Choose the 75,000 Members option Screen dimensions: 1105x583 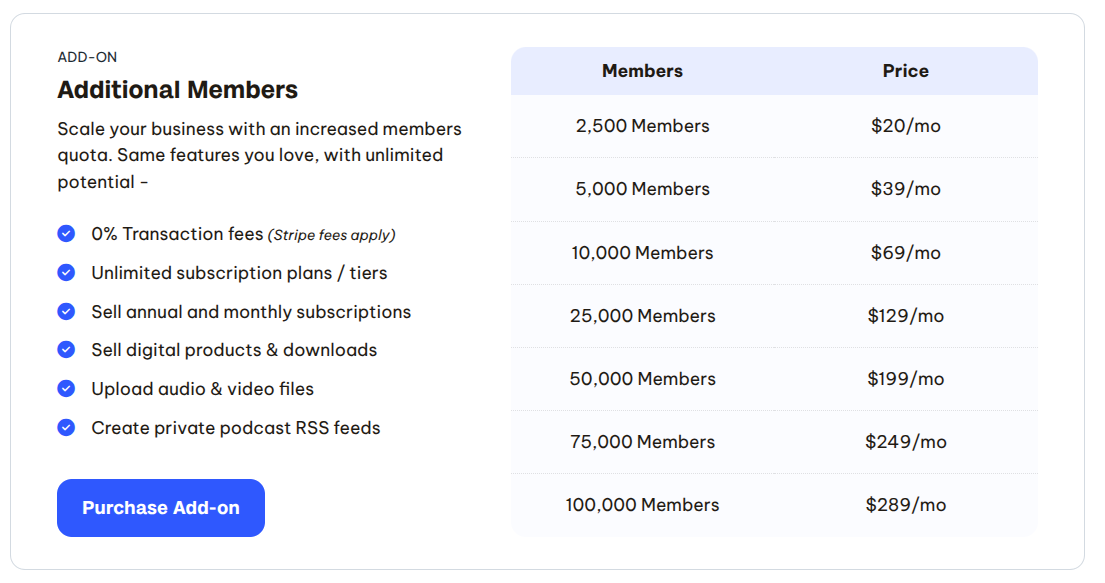pyautogui.click(x=642, y=442)
